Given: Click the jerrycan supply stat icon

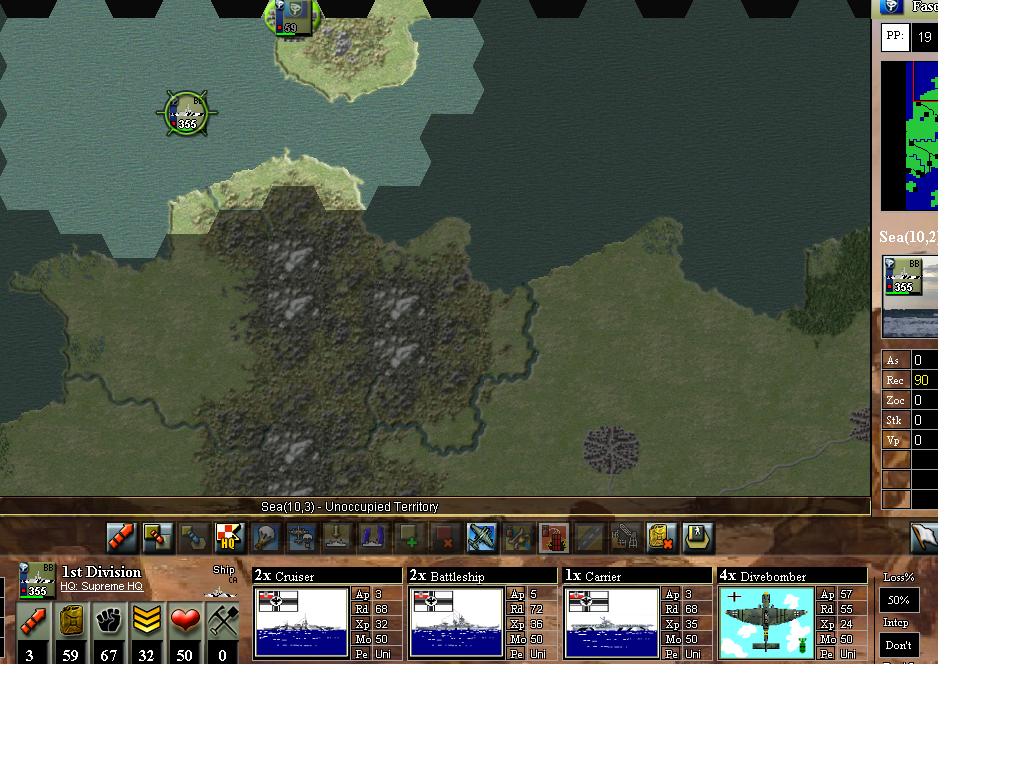Looking at the screenshot, I should pyautogui.click(x=71, y=621).
